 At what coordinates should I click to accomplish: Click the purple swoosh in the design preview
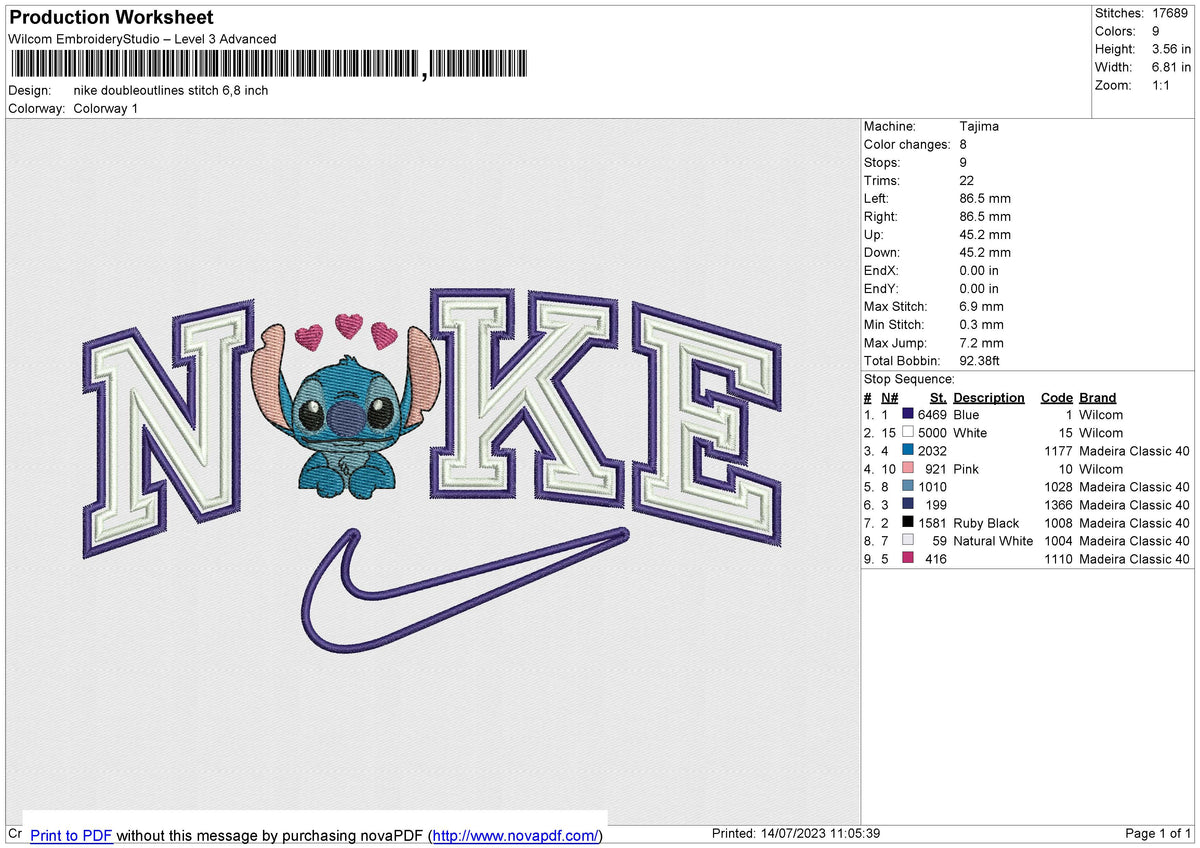465,590
